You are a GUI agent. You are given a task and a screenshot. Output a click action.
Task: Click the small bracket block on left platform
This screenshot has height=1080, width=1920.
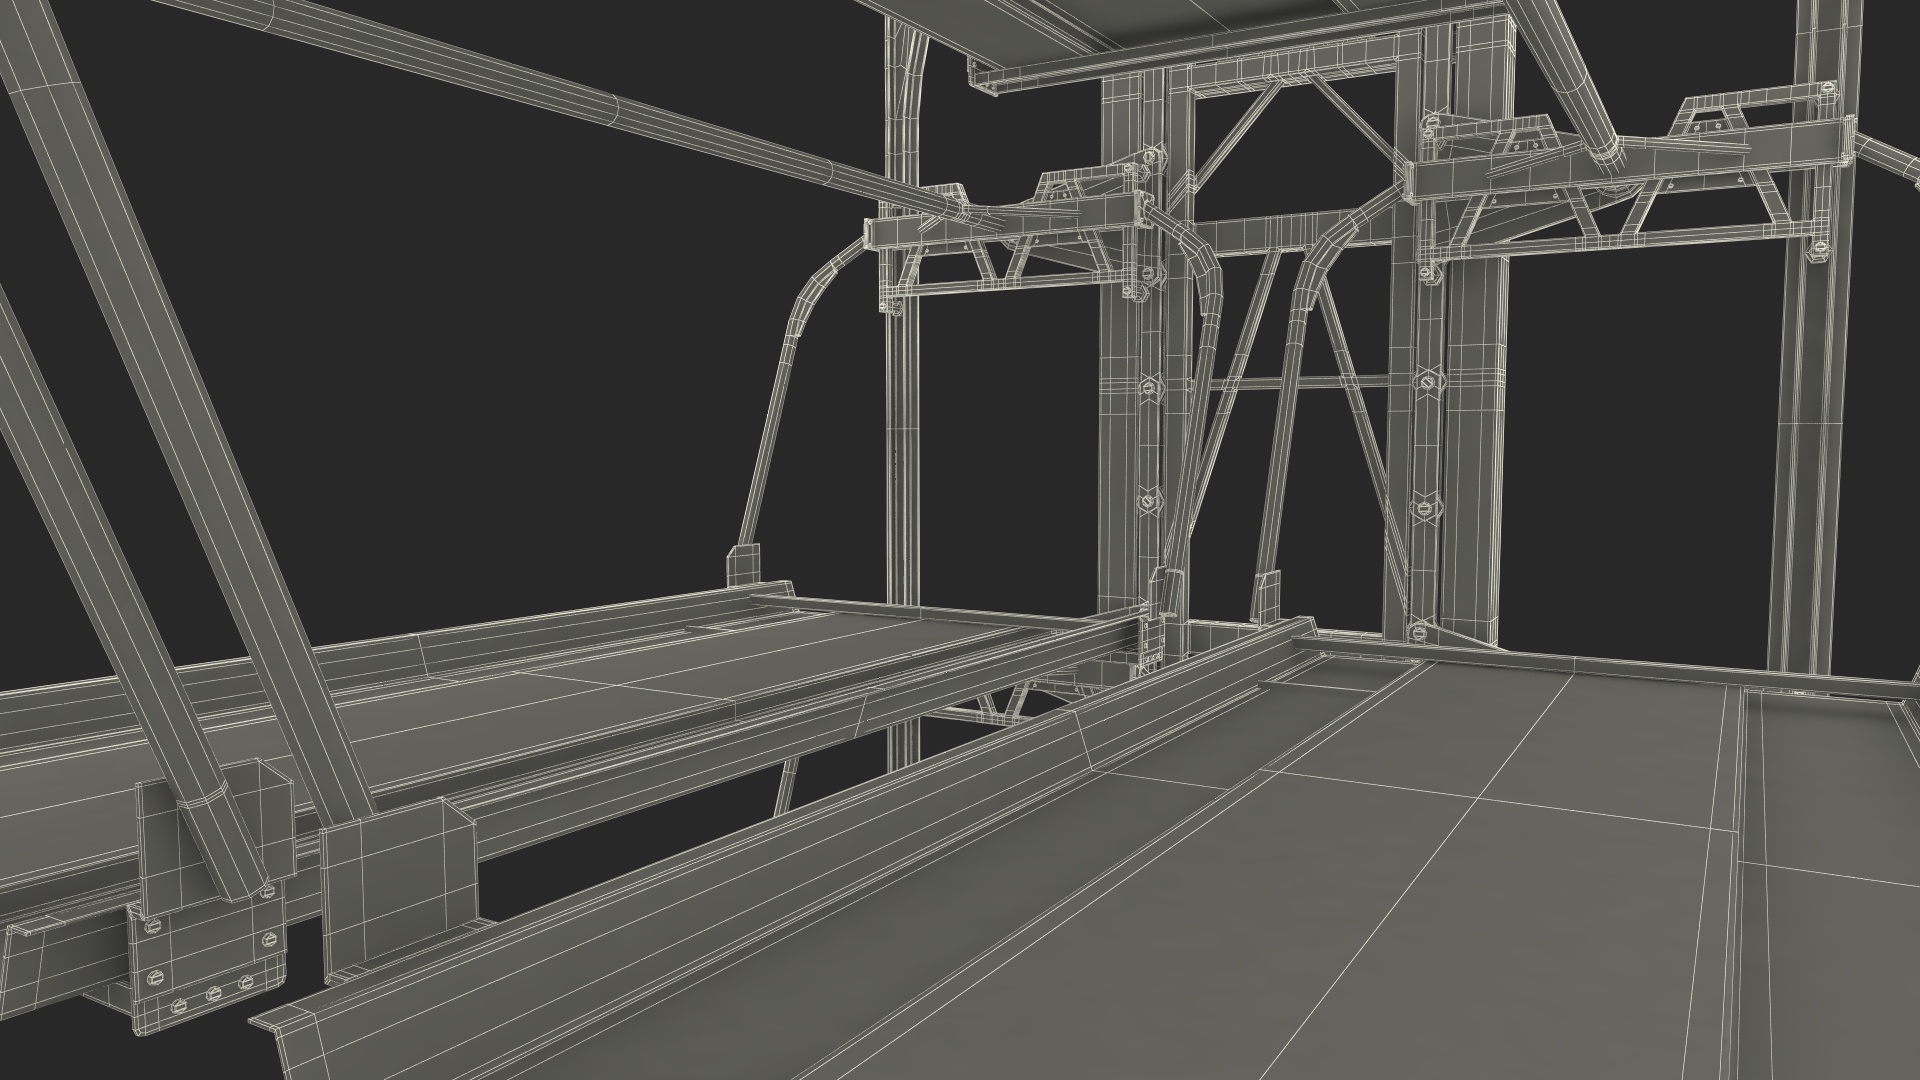tap(742, 568)
